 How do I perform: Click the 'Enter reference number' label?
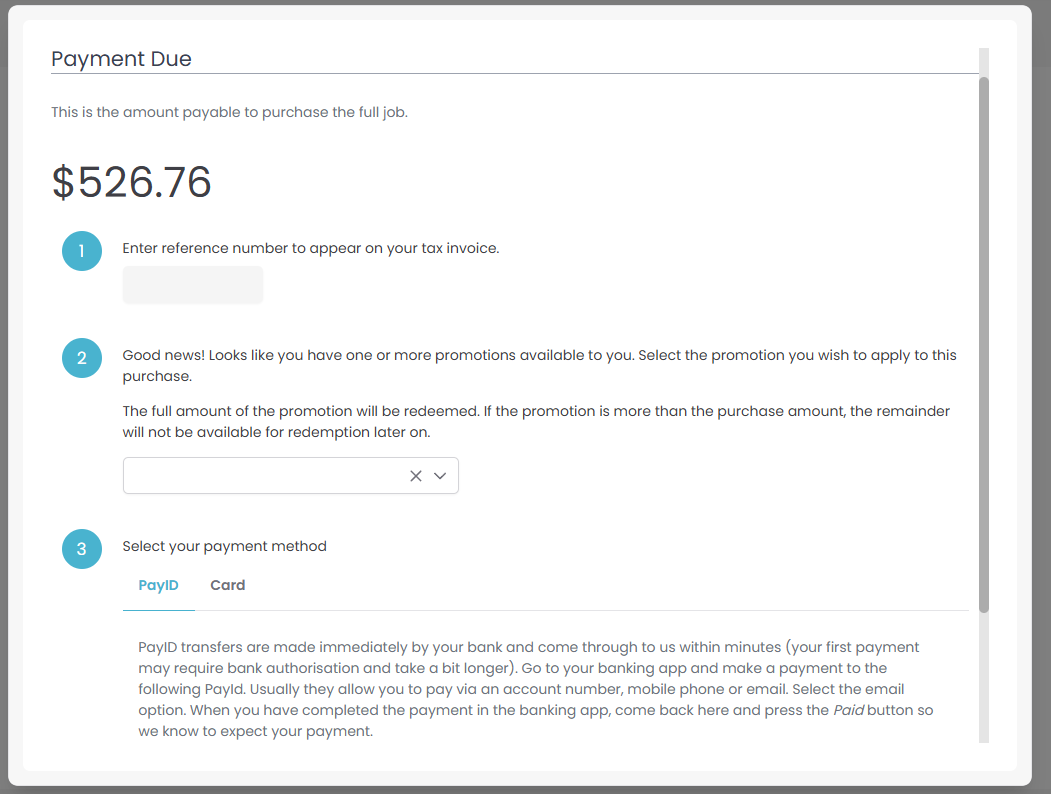(x=310, y=248)
